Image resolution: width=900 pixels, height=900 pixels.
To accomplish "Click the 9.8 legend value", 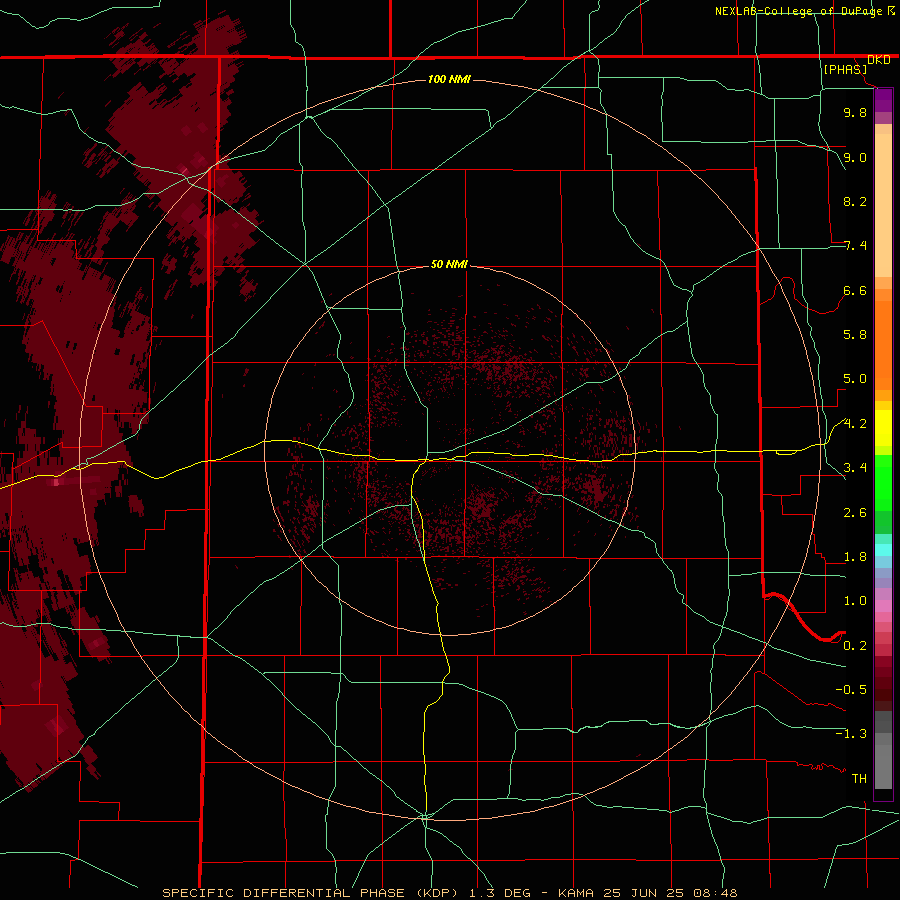I will pyautogui.click(x=855, y=112).
